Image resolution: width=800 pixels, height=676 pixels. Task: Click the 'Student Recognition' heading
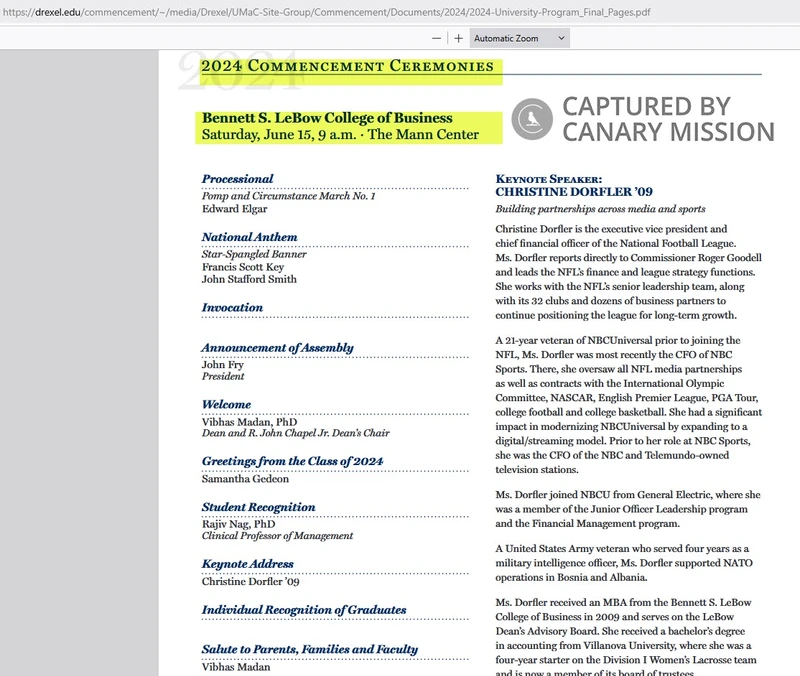click(x=259, y=507)
